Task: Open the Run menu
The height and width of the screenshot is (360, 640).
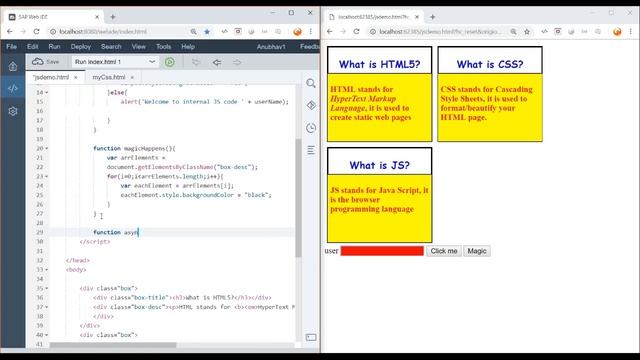Action: click(x=54, y=47)
